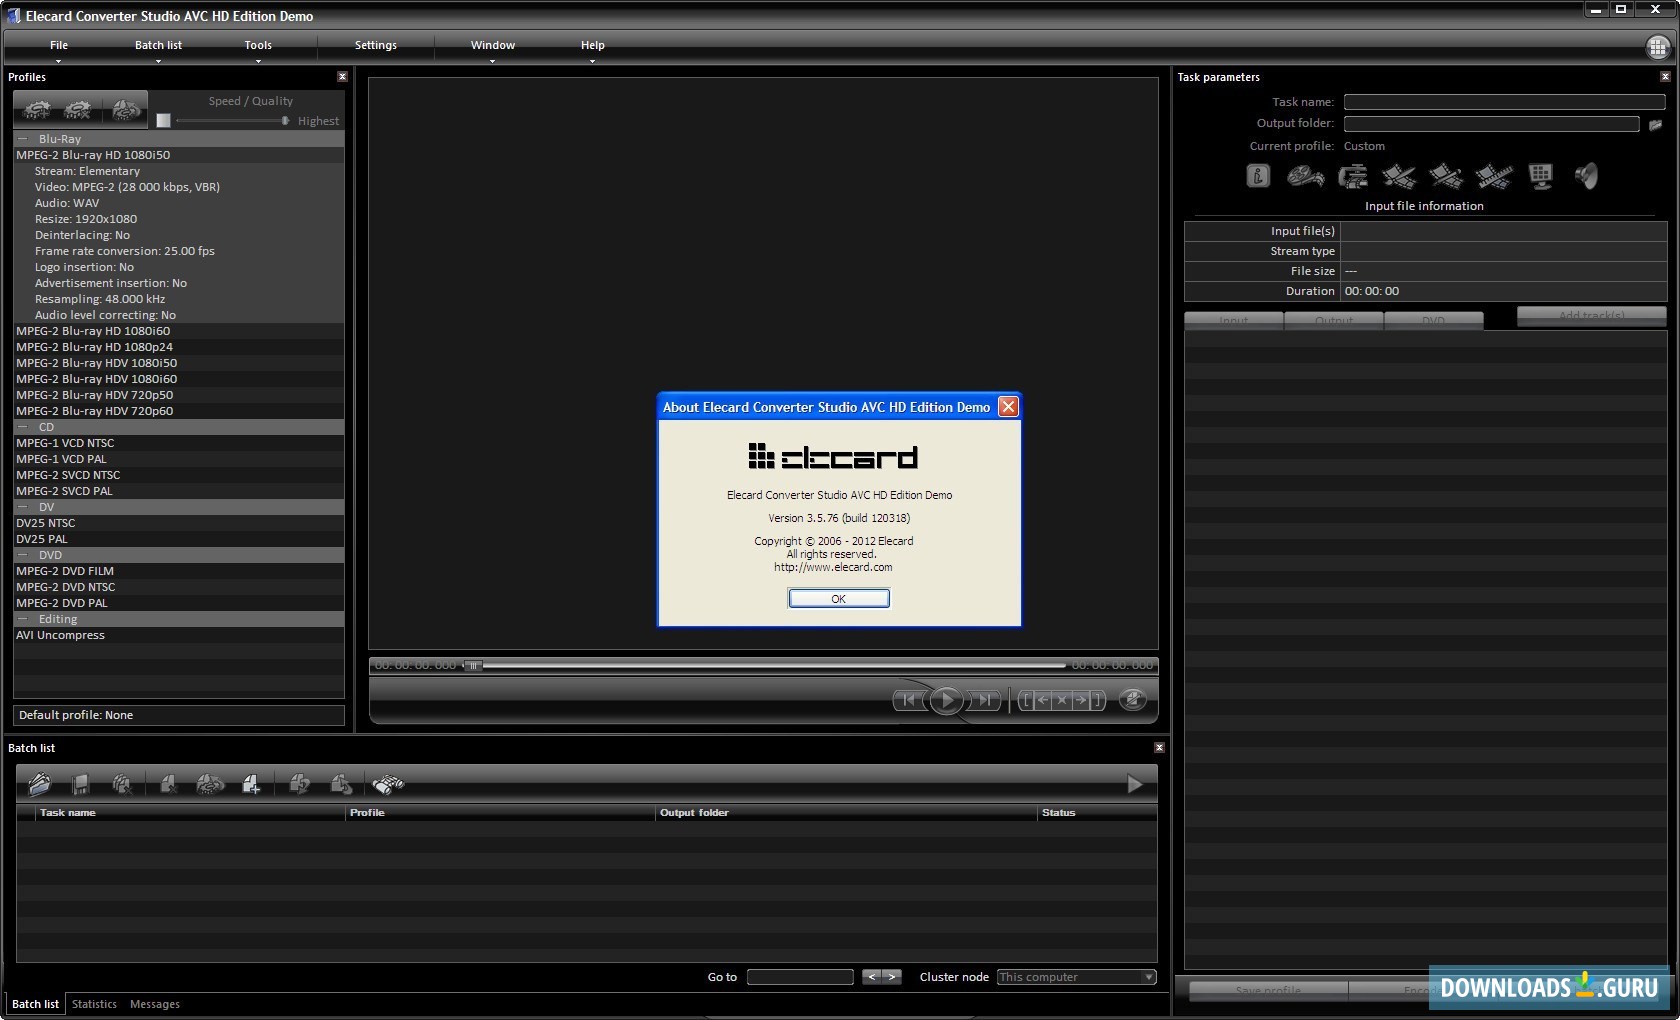Collapse the Editing profile group
Screen dimensions: 1680x1020
[x=22, y=619]
